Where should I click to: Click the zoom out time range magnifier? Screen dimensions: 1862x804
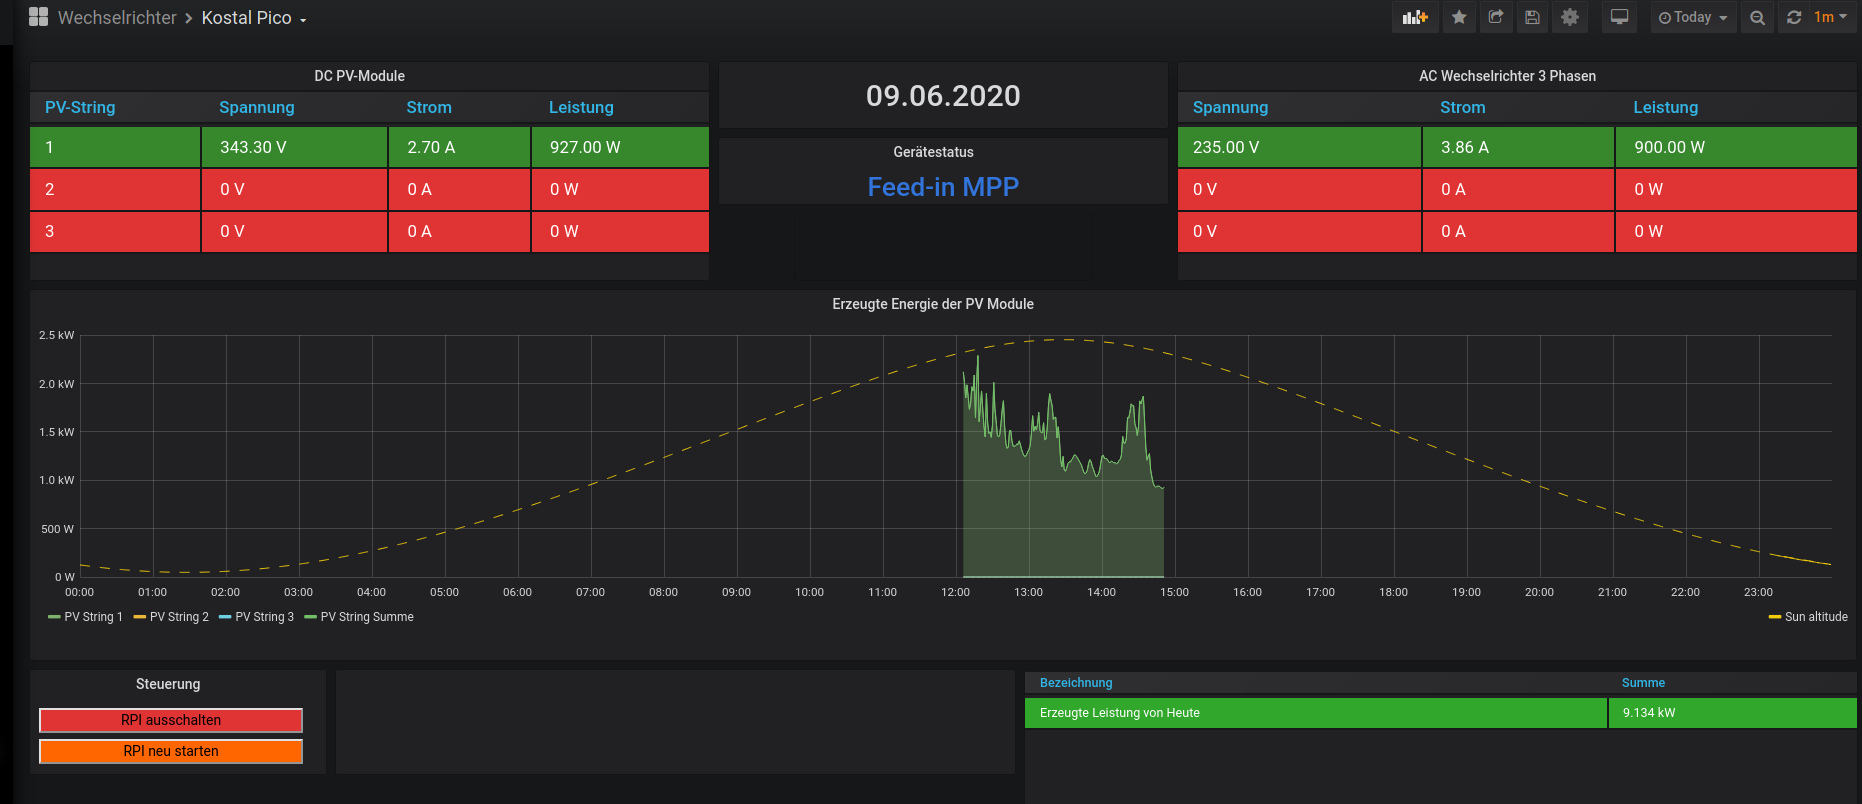pos(1757,18)
